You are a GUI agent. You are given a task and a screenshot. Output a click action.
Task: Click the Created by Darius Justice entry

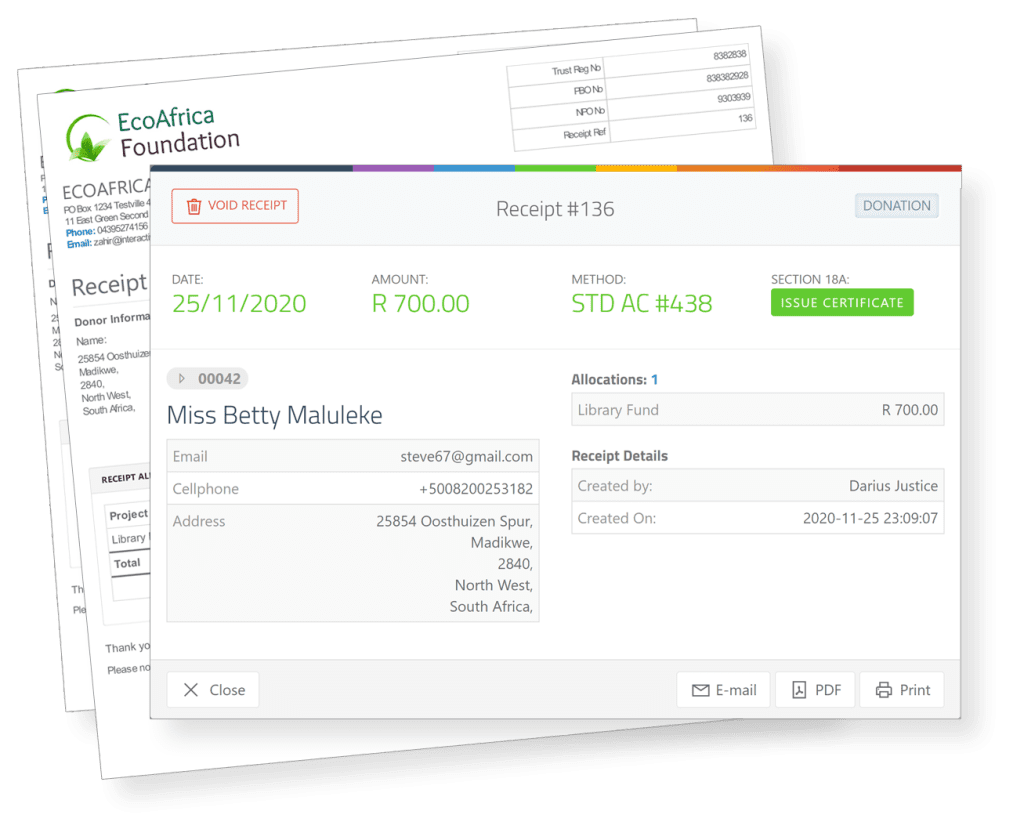point(757,485)
